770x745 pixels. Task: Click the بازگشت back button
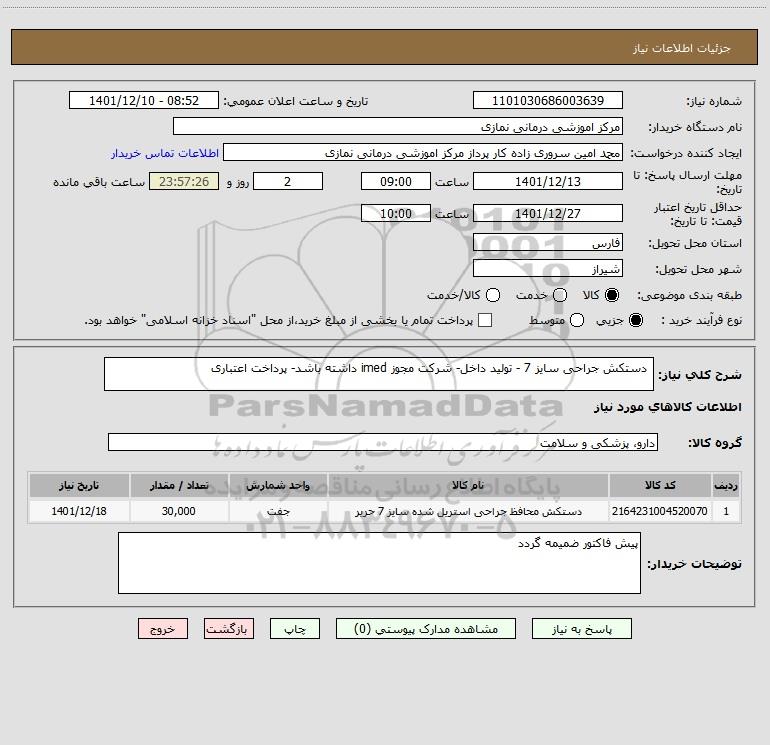click(229, 629)
